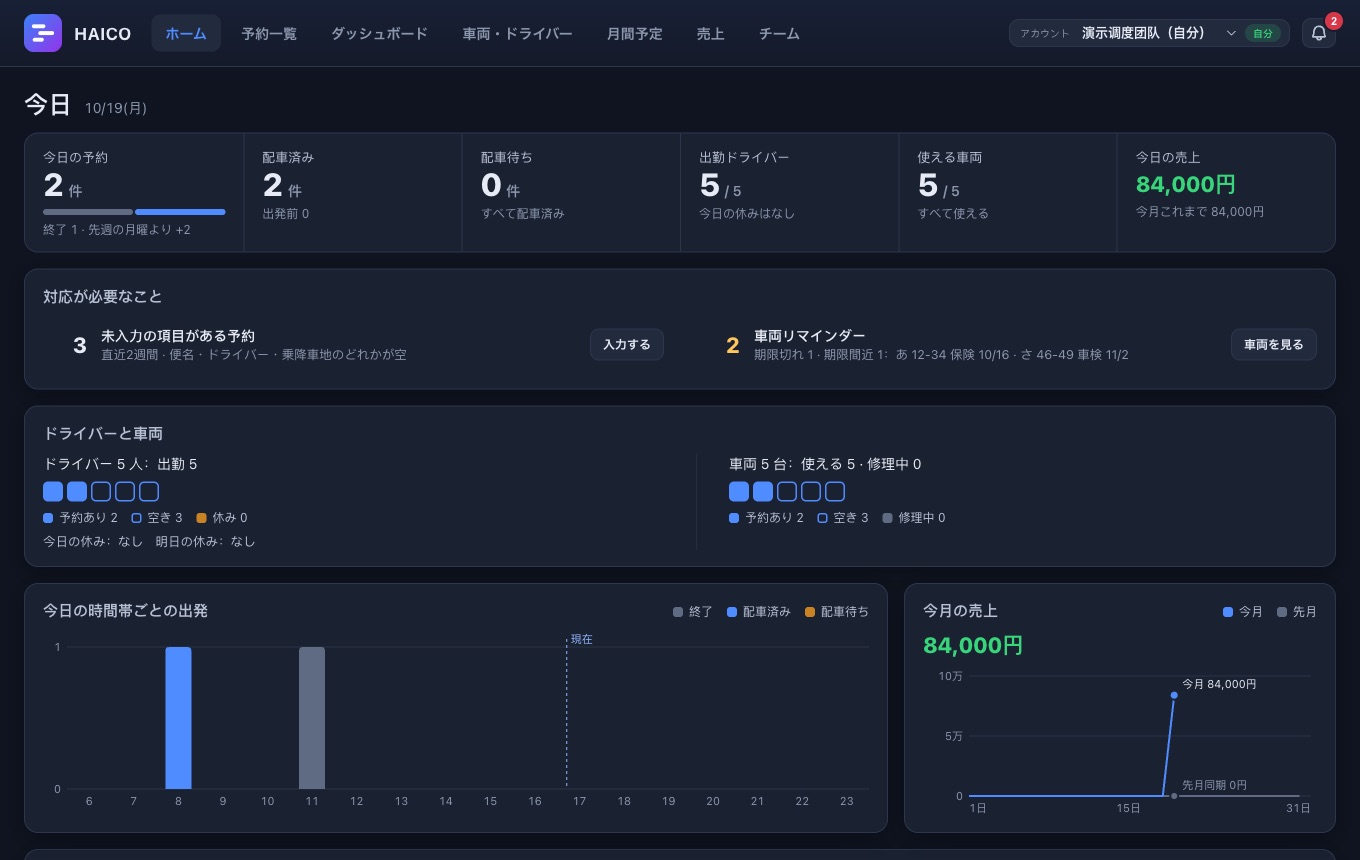Click the 配車待ち stat card title
The image size is (1360, 860).
[507, 157]
